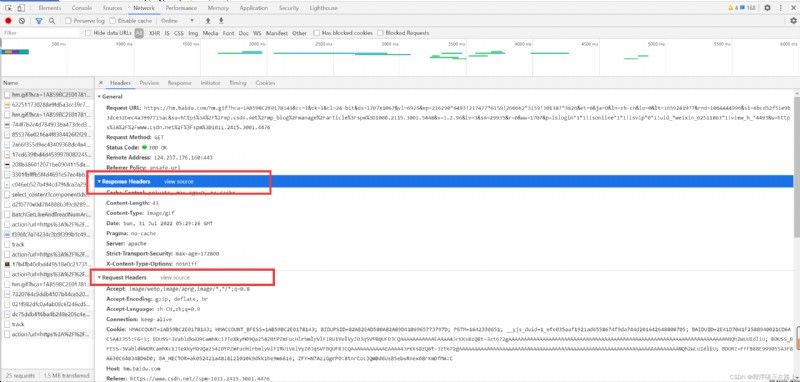Viewport: 800px width, 382px height.
Task: Enable Preserve log checkbox
Action: pos(68,21)
